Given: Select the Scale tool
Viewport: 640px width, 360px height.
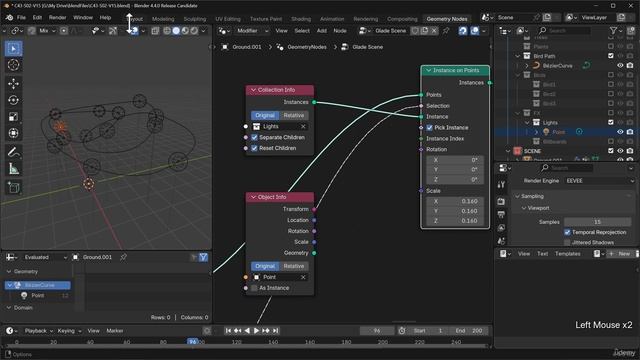Looking at the screenshot, I should coord(13,117).
